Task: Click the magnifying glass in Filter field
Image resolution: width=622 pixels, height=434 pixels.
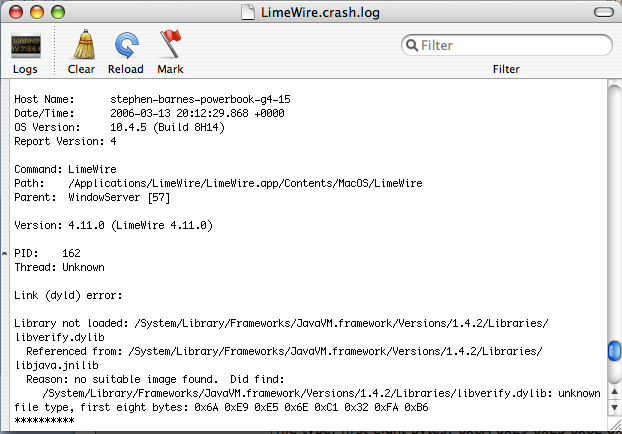Action: click(x=412, y=45)
